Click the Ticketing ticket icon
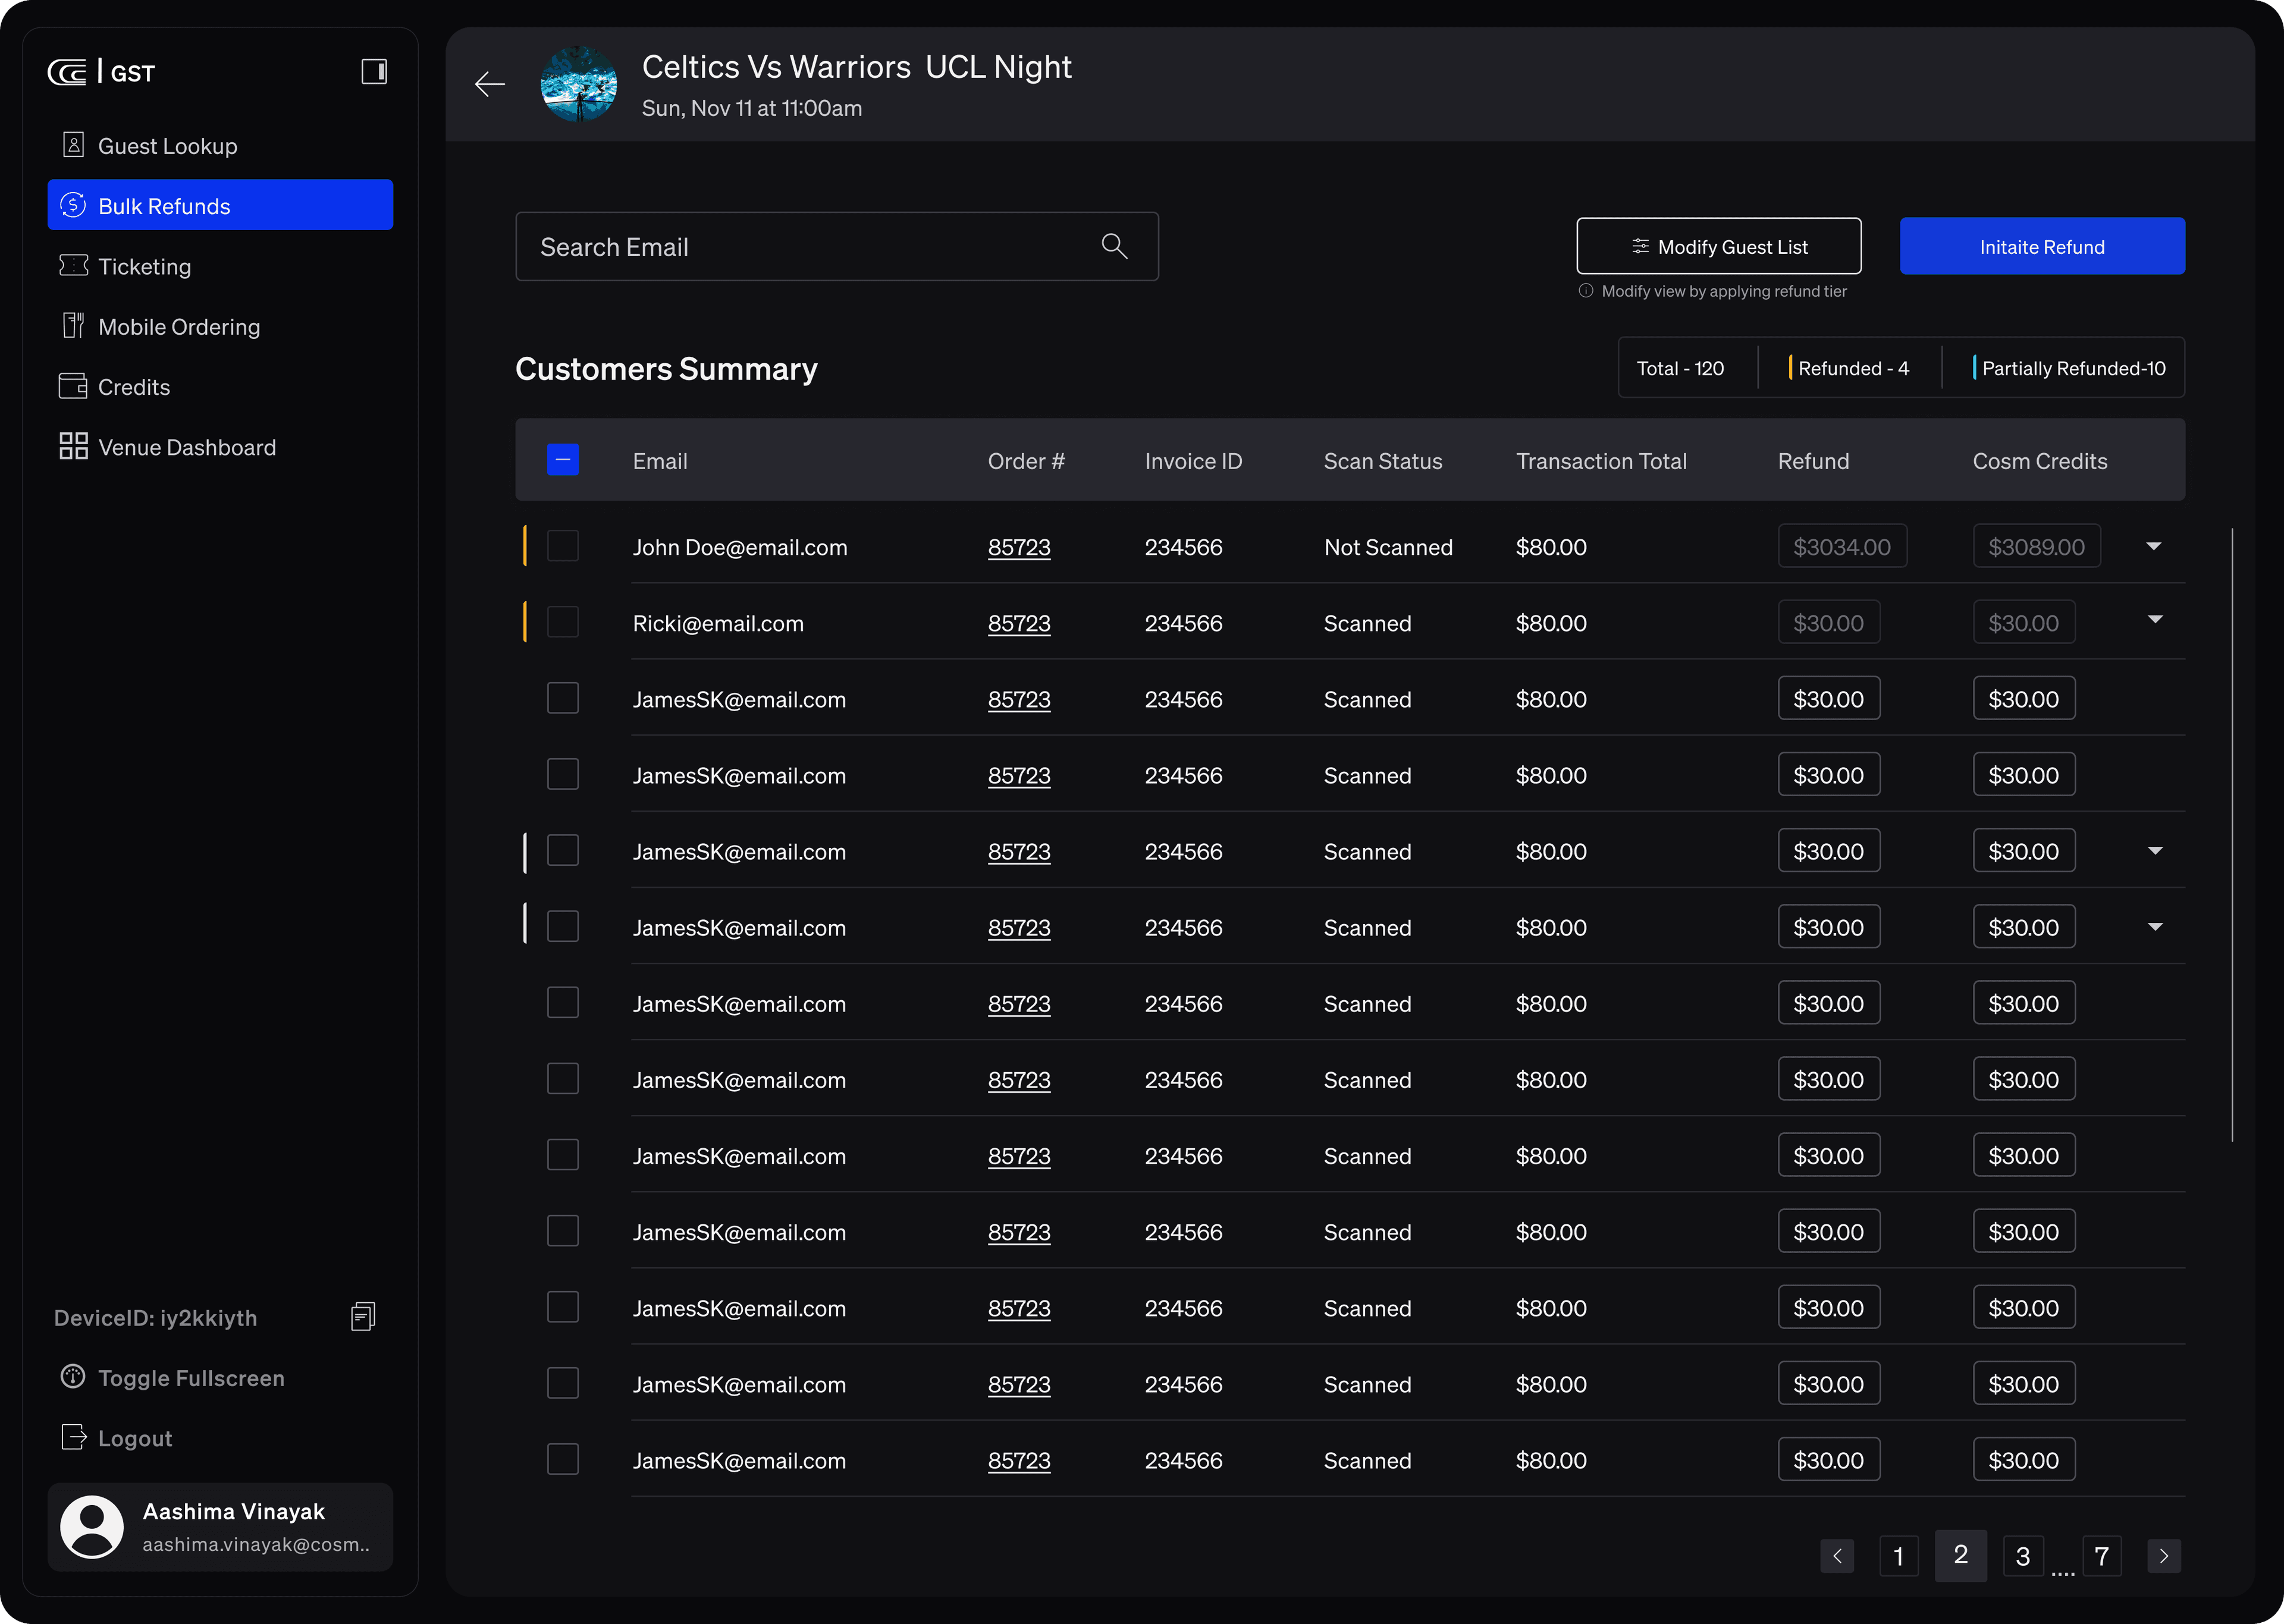This screenshot has width=2284, height=1624. (73, 265)
